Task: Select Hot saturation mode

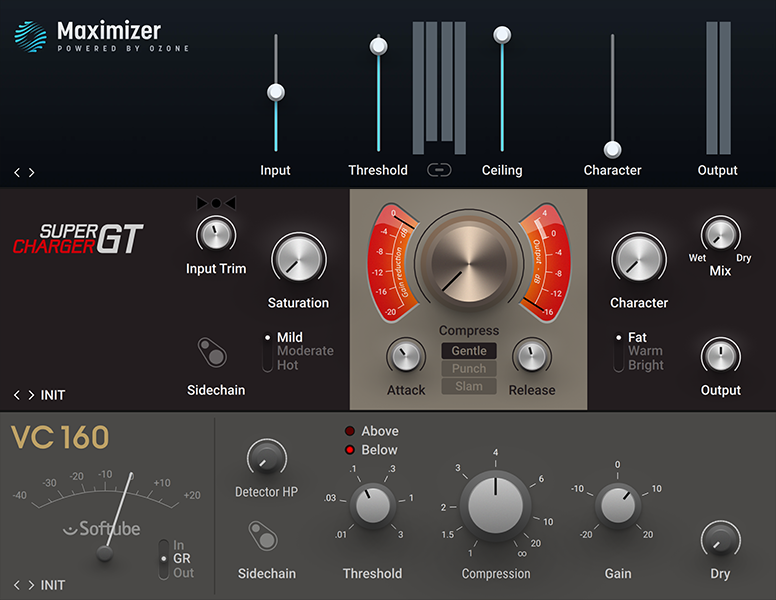Action: (288, 365)
